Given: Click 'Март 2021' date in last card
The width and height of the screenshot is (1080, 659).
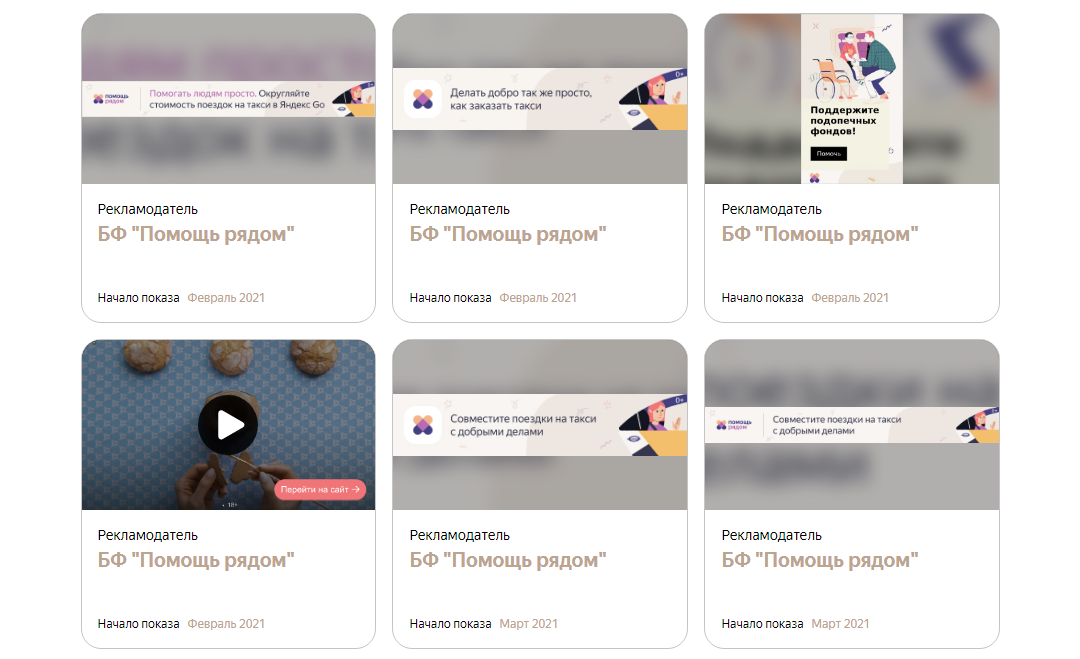Looking at the screenshot, I should tap(840, 623).
